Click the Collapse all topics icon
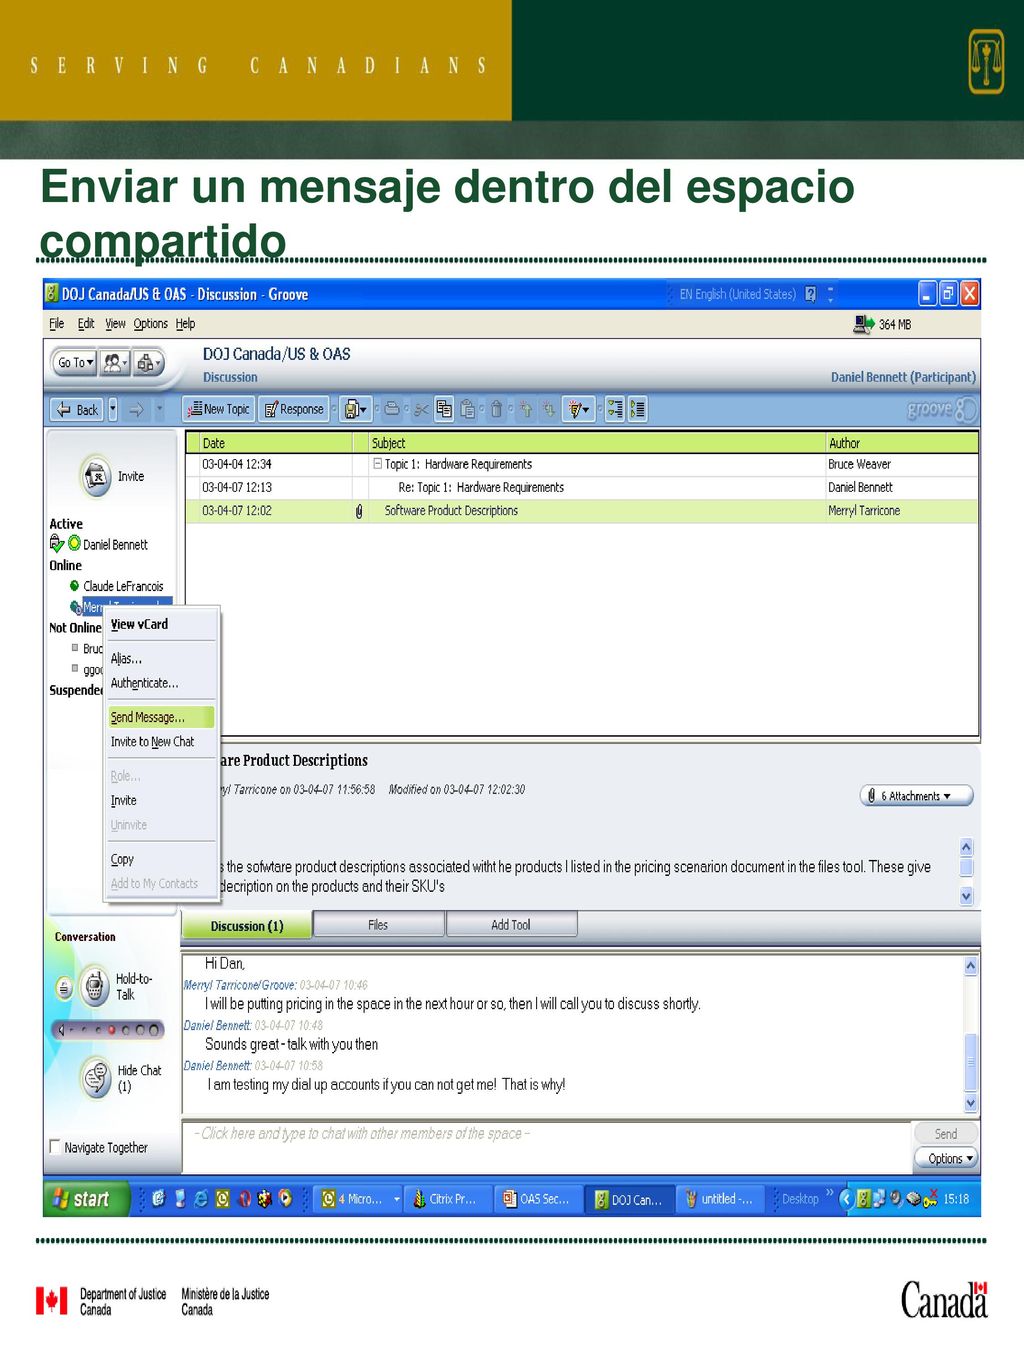This screenshot has height=1365, width=1024. pyautogui.click(x=638, y=409)
